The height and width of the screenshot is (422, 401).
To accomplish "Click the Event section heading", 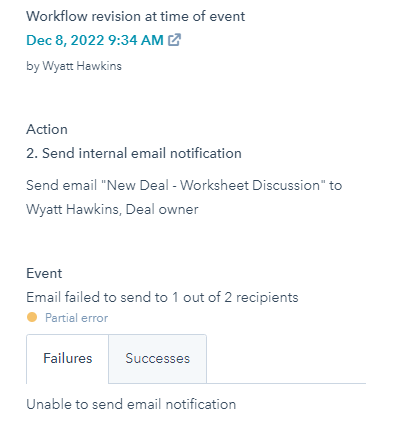I will click(44, 273).
